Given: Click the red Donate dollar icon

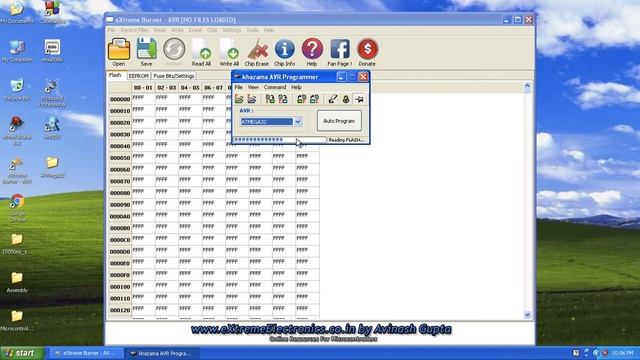Looking at the screenshot, I should pos(367,49).
